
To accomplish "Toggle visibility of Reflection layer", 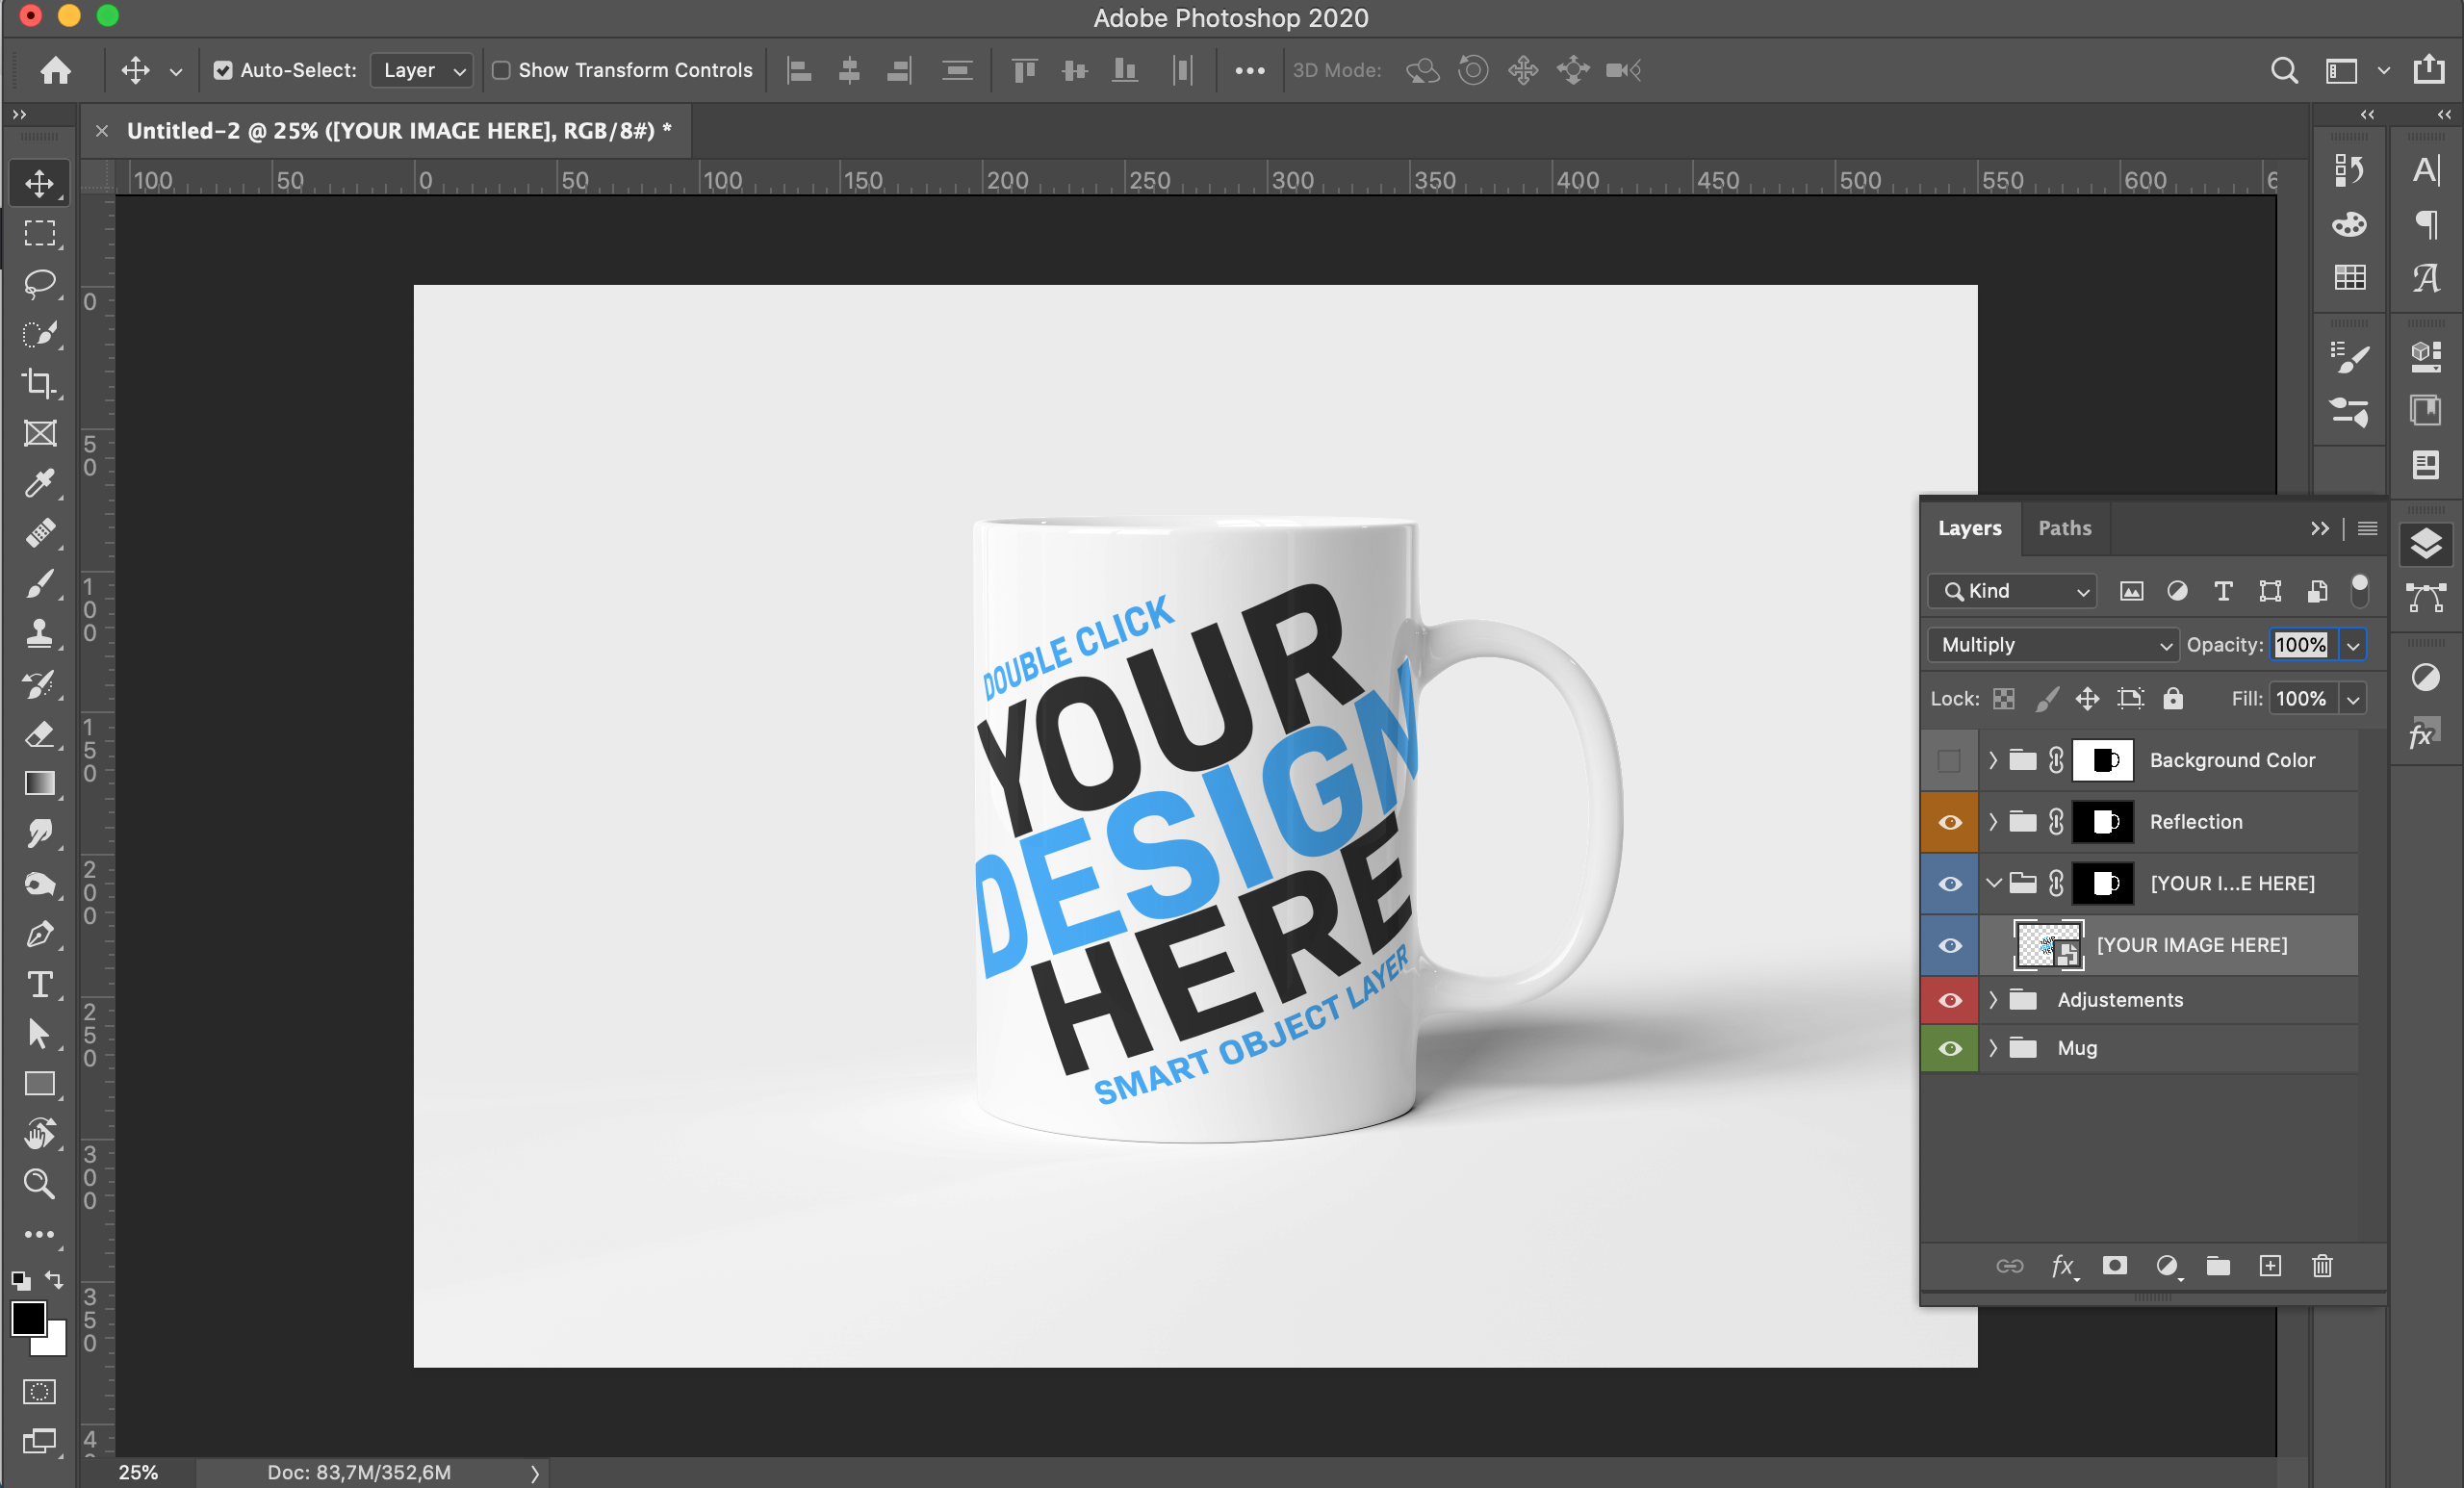I will point(1948,821).
